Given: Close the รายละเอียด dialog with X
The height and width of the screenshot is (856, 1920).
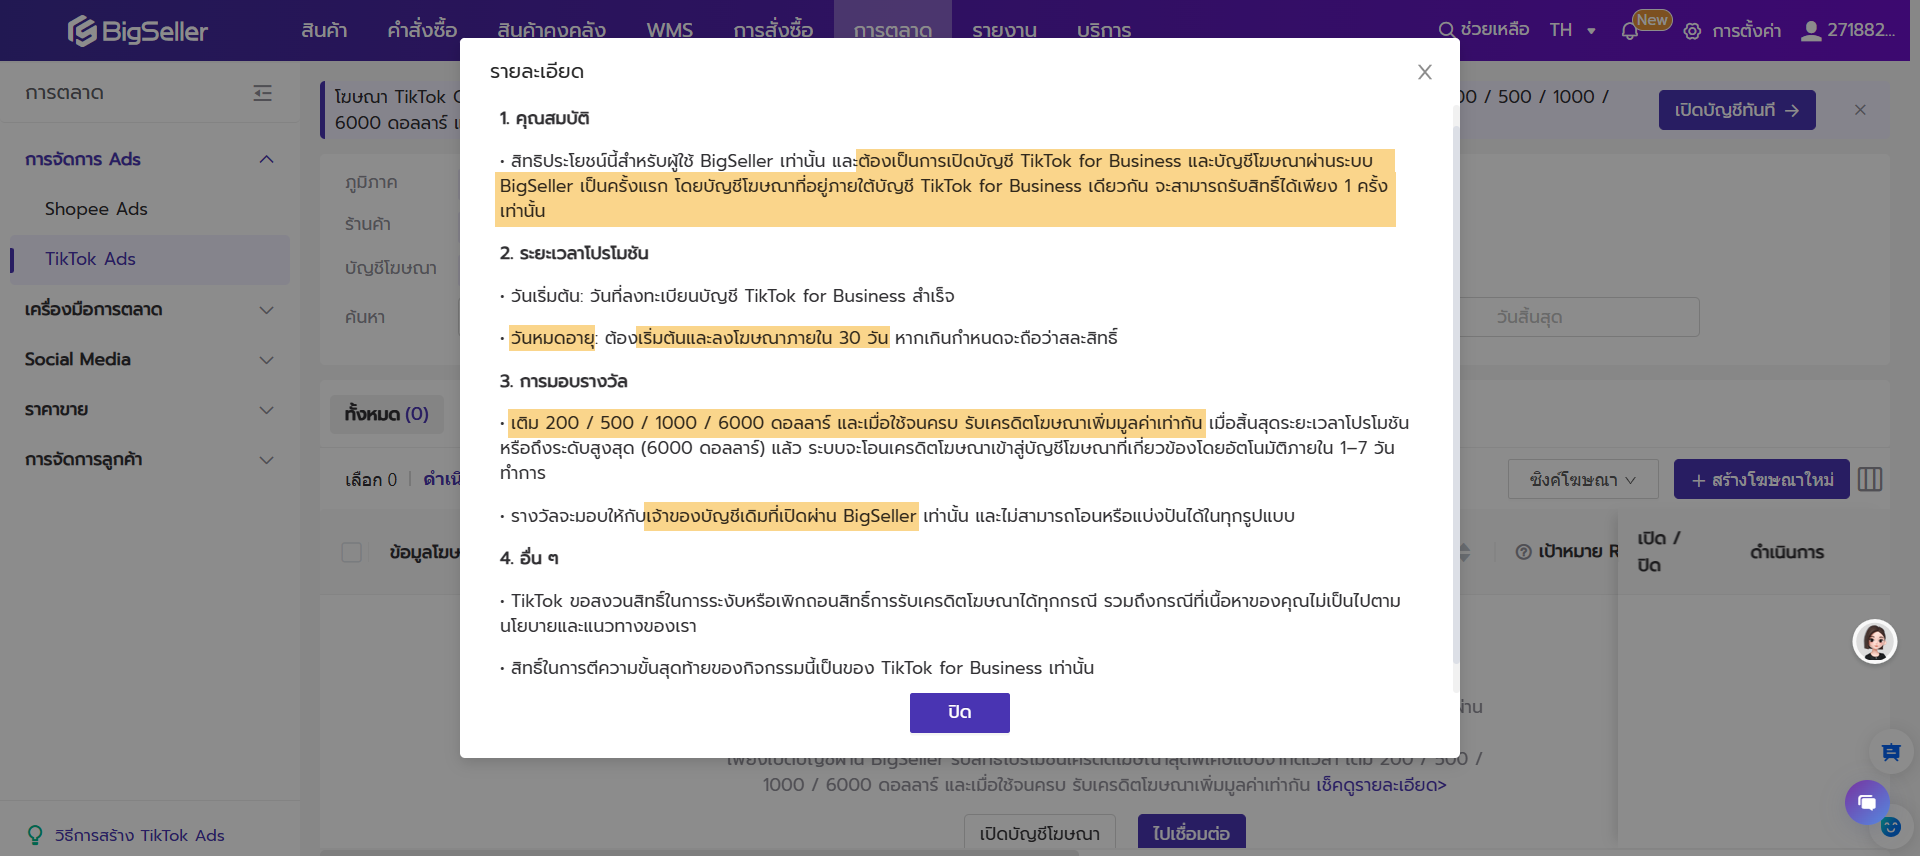Looking at the screenshot, I should 1425,72.
